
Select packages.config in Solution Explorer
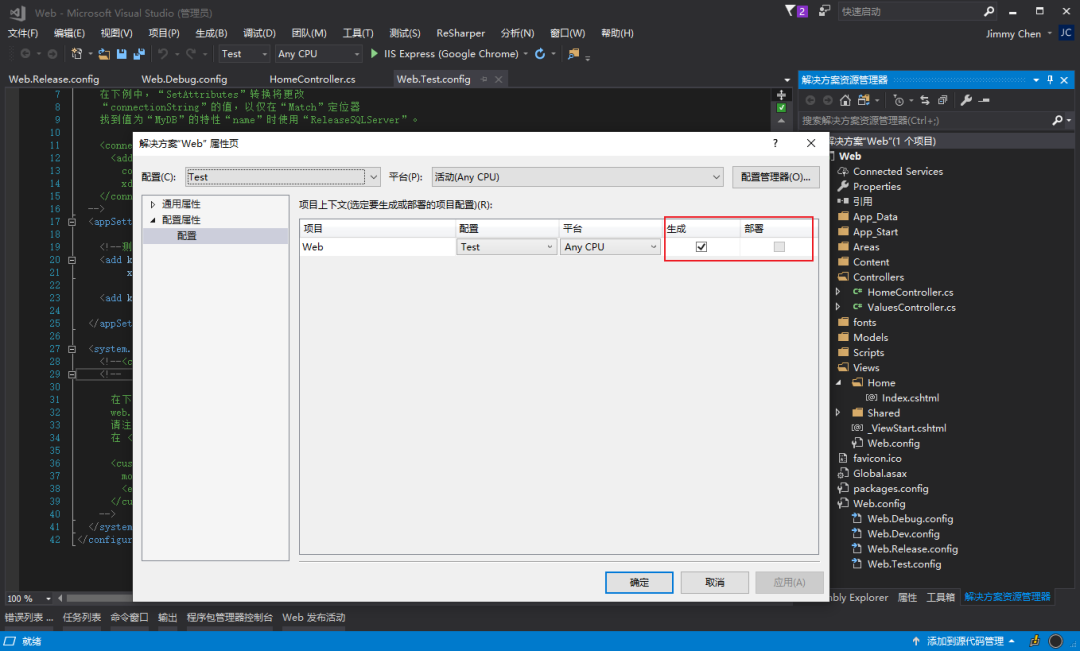click(x=890, y=488)
